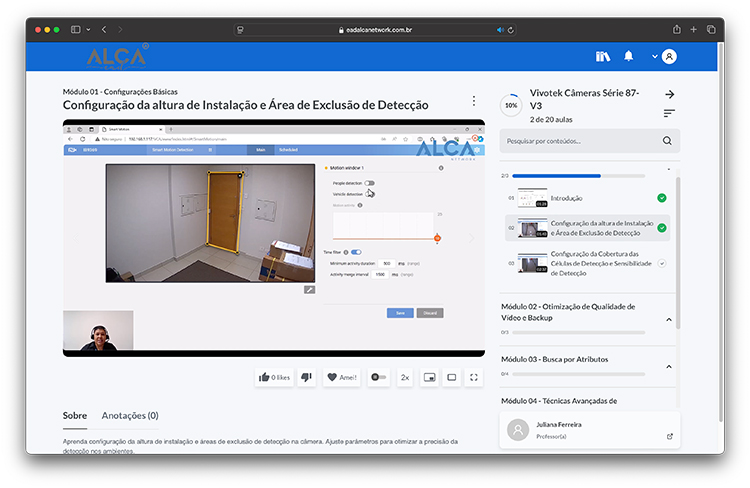Go back in Safari
Viewport: 750px width, 488px height.
[104, 30]
